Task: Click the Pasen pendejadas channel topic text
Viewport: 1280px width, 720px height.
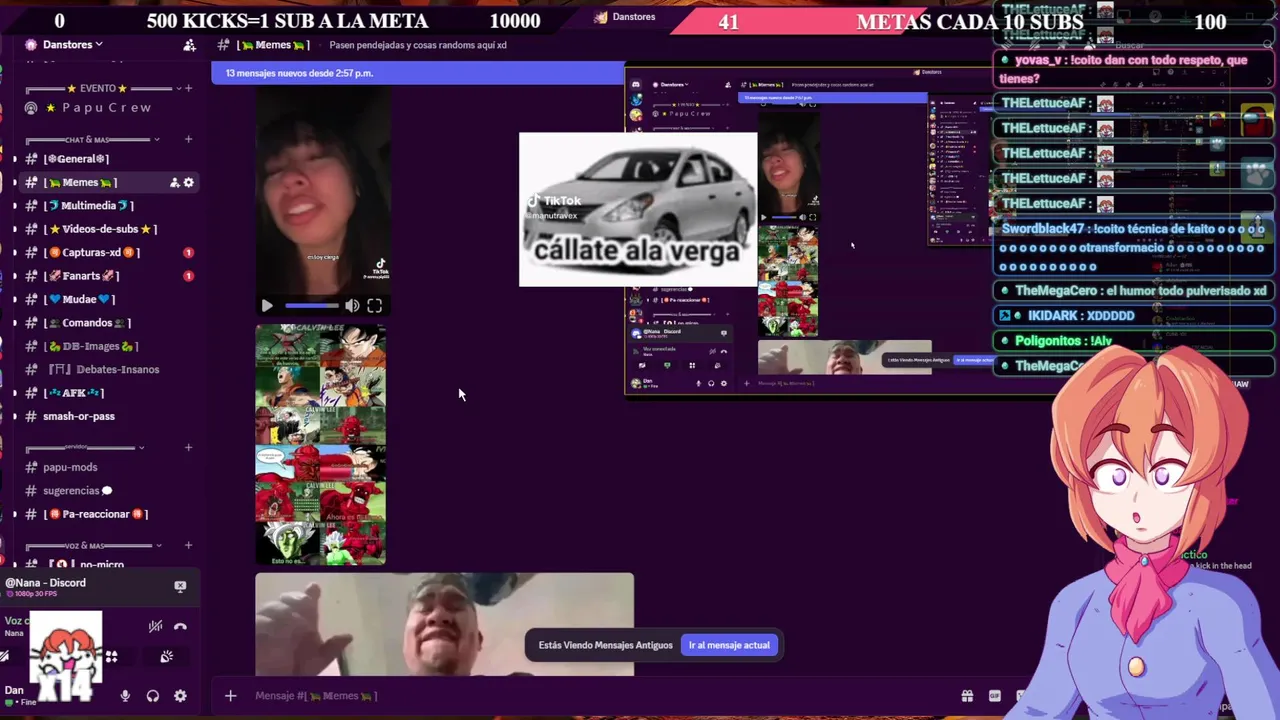Action: pos(418,45)
